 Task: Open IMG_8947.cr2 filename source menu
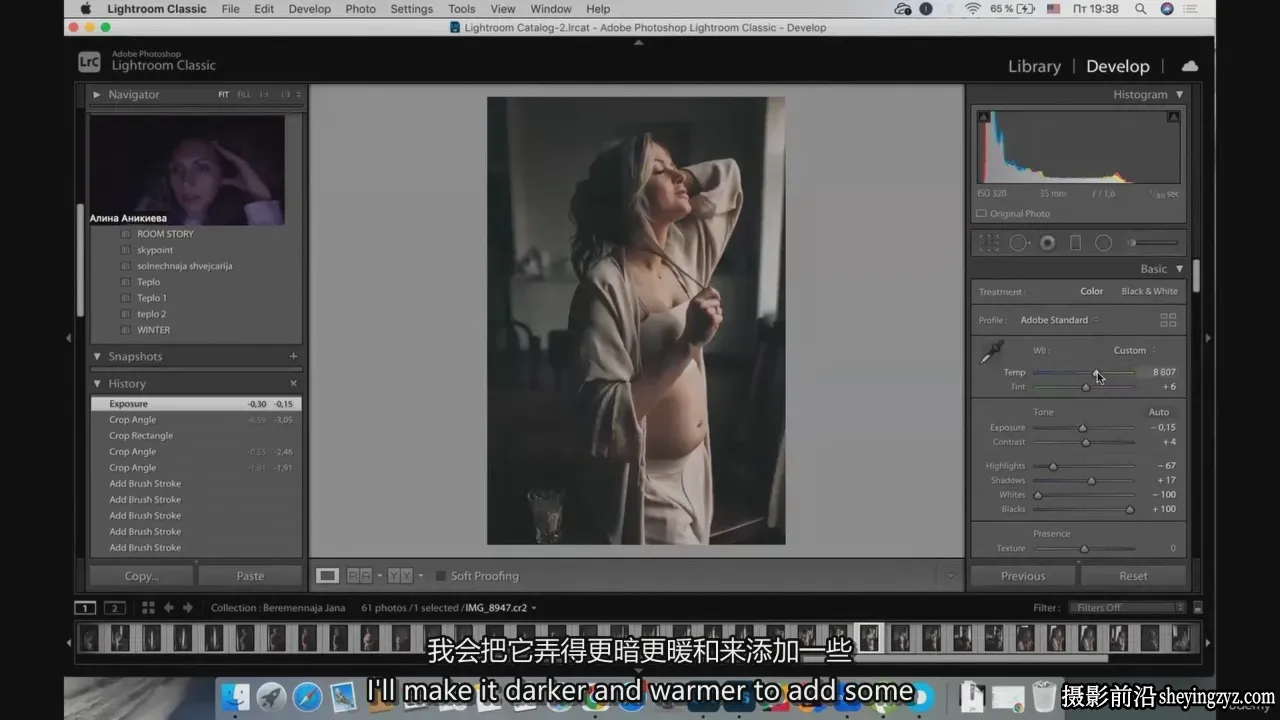500,608
